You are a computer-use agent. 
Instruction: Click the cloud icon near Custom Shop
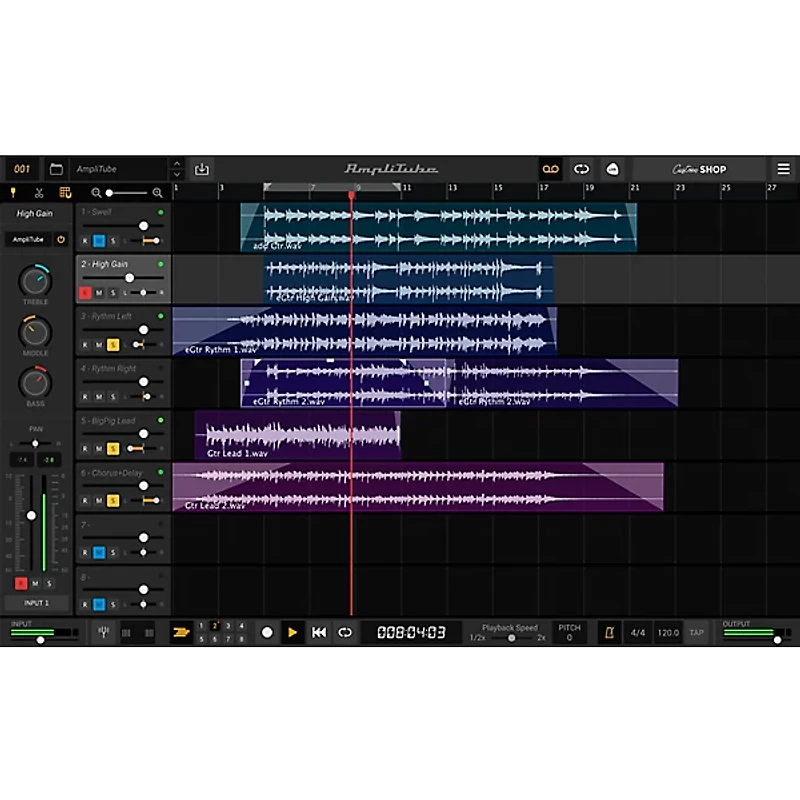pos(614,168)
